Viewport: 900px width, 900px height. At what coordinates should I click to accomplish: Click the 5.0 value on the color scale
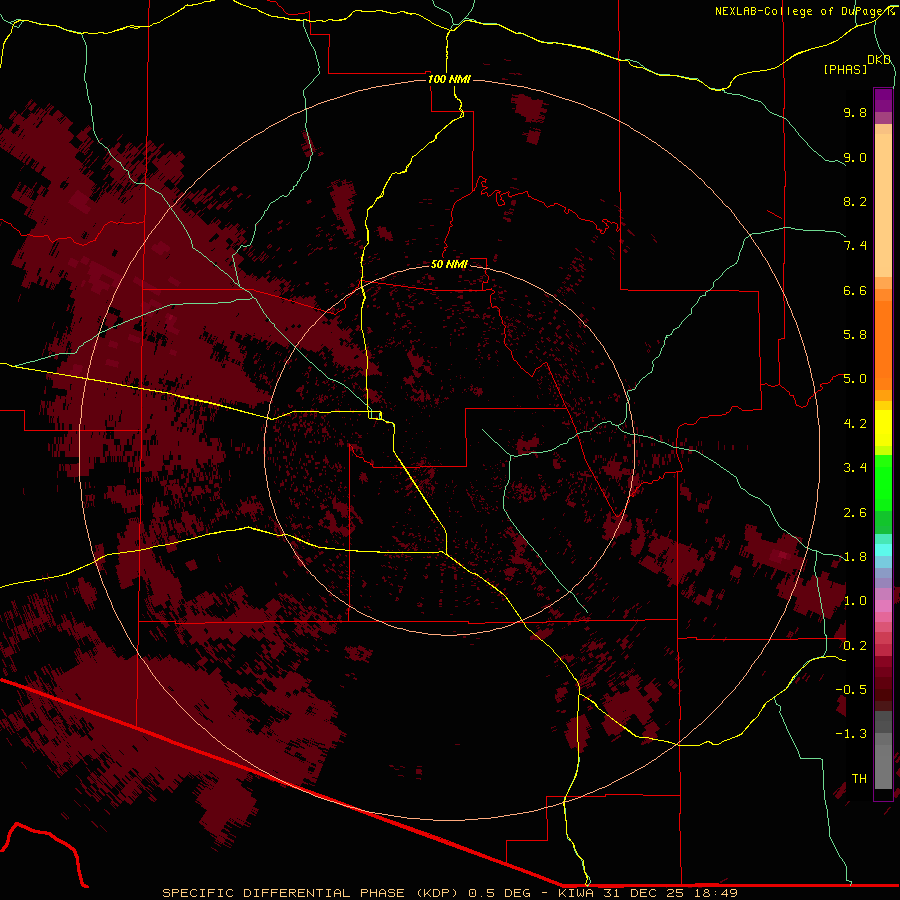pyautogui.click(x=855, y=379)
